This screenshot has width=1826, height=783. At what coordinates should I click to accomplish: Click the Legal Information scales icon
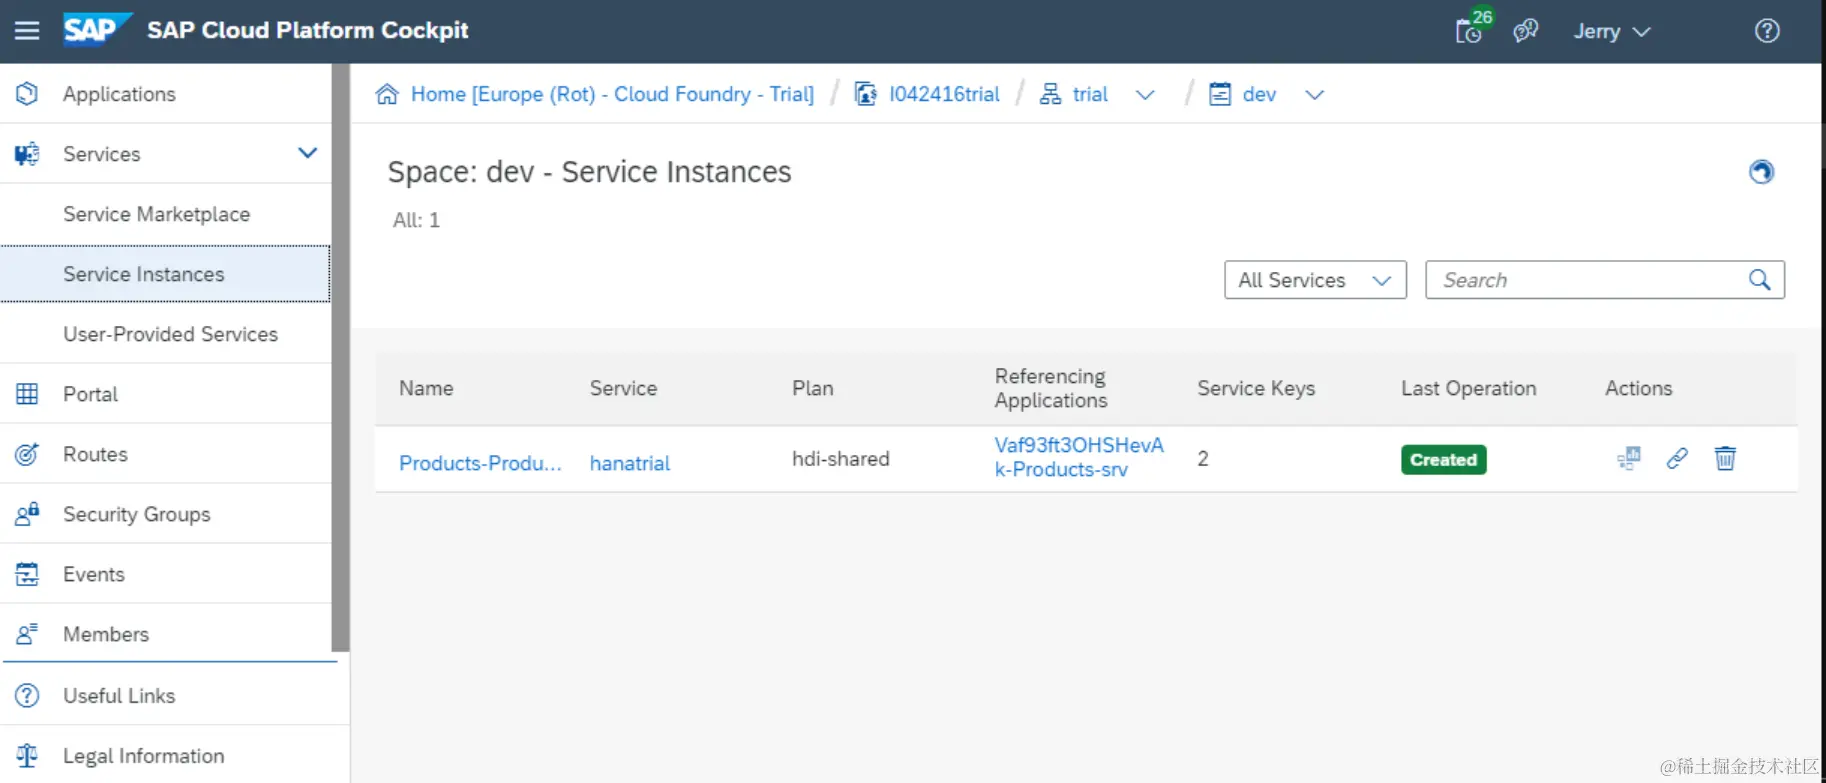[x=27, y=756]
